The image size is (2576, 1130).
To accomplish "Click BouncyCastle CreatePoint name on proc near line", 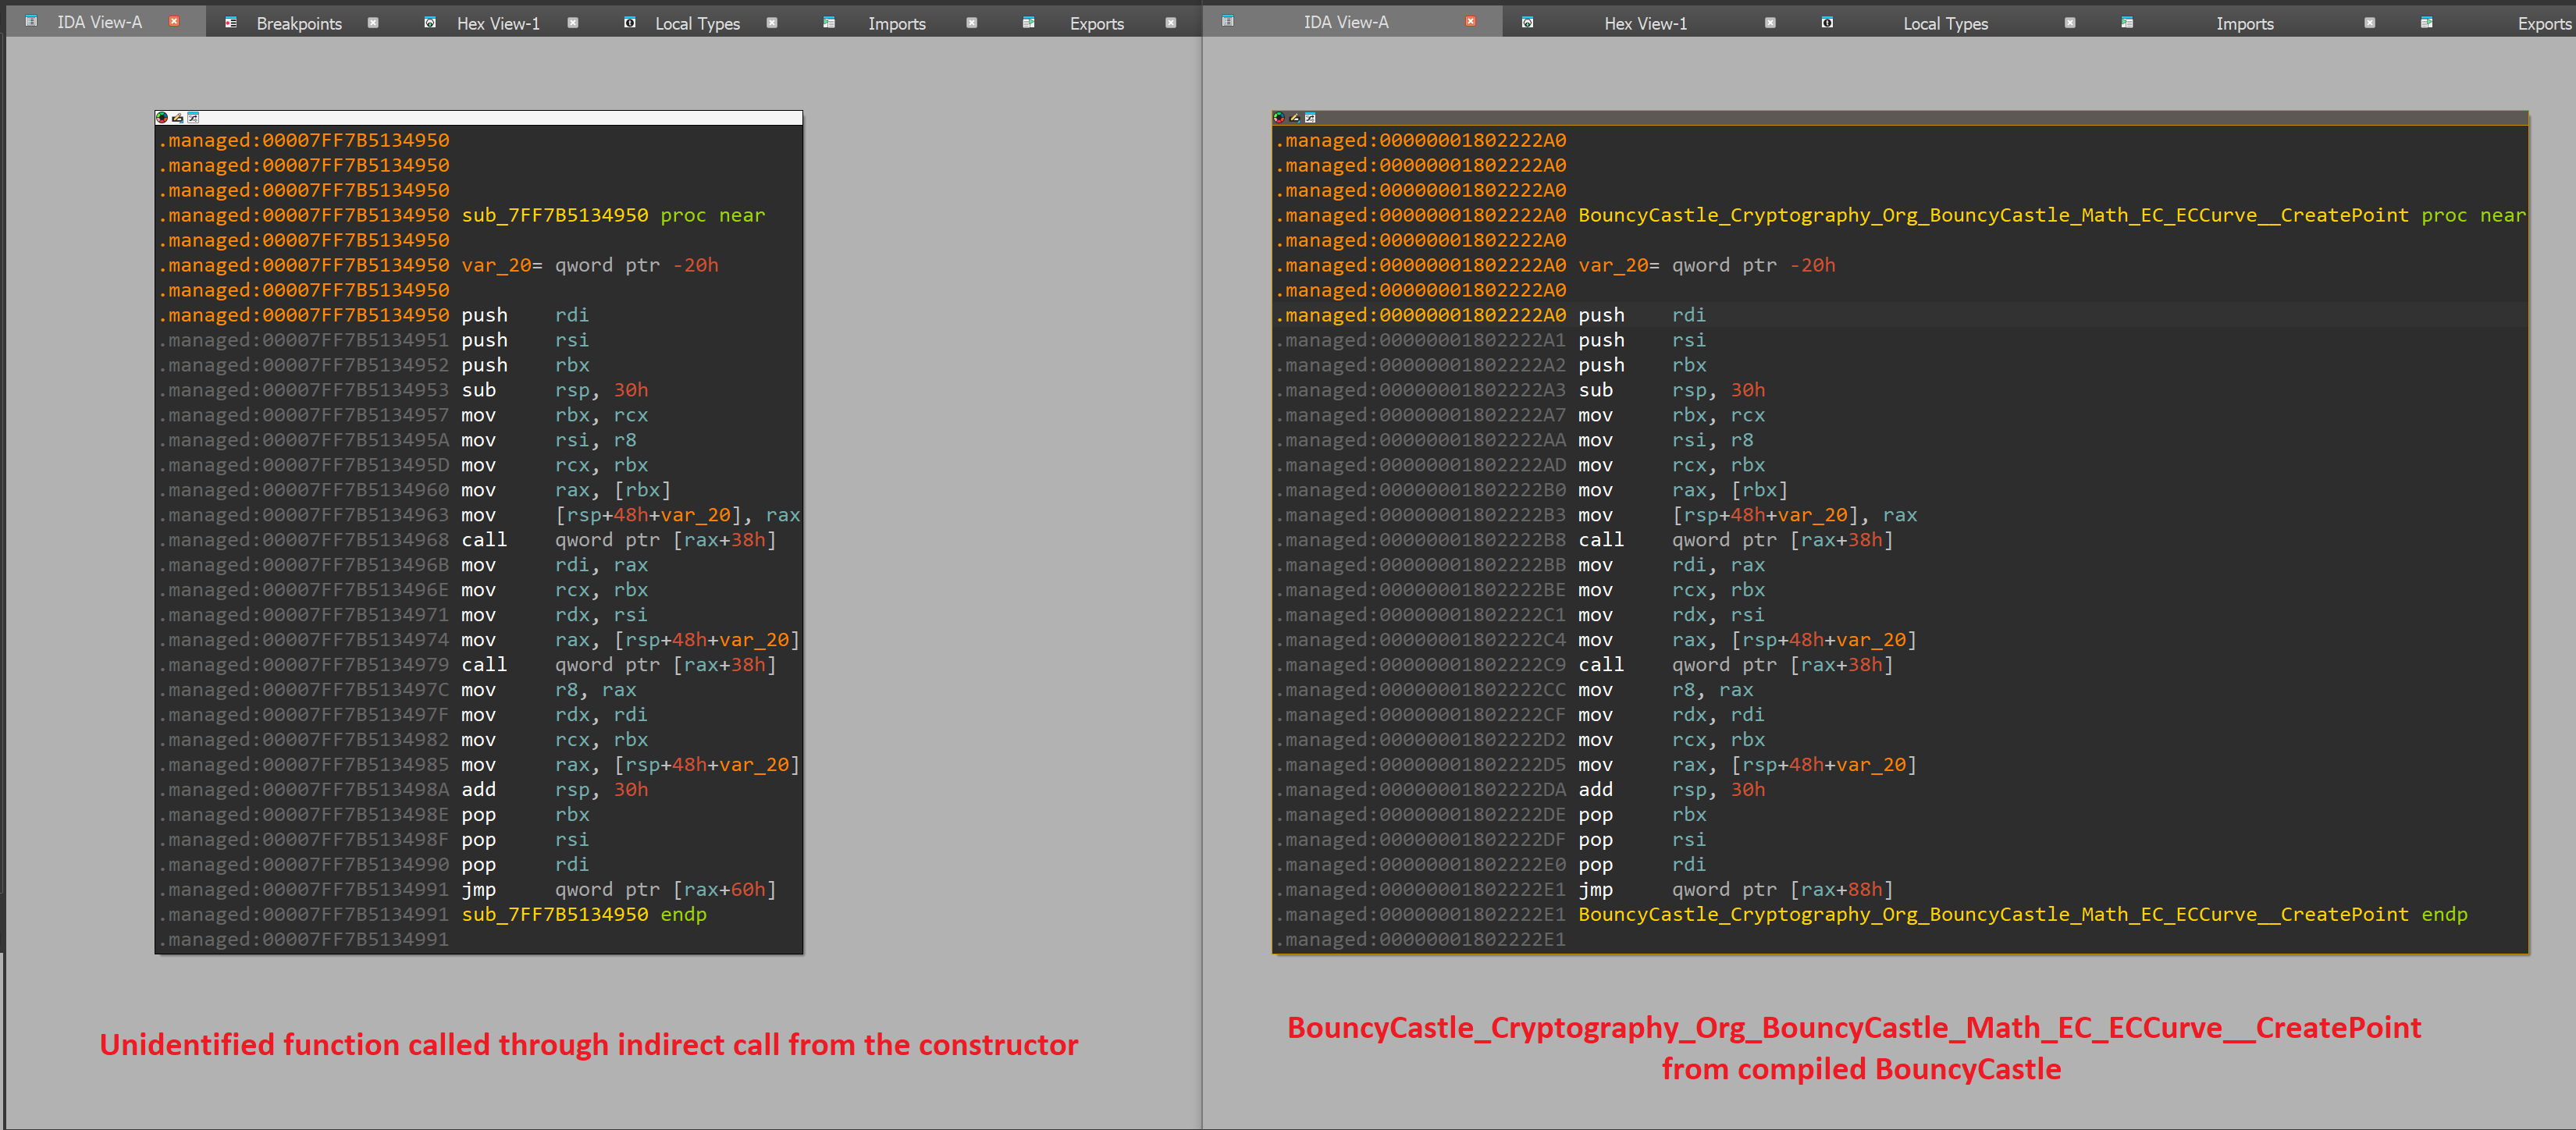I will 1992,215.
